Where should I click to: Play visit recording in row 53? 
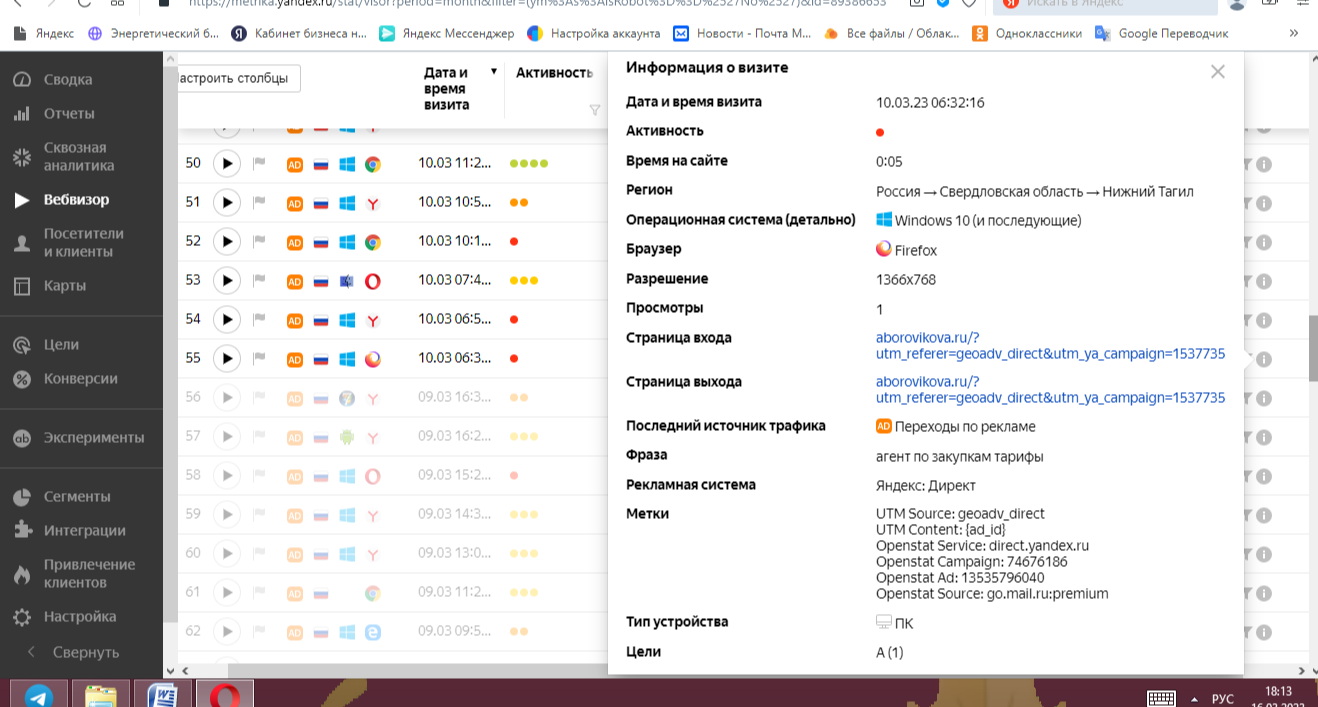tap(227, 281)
